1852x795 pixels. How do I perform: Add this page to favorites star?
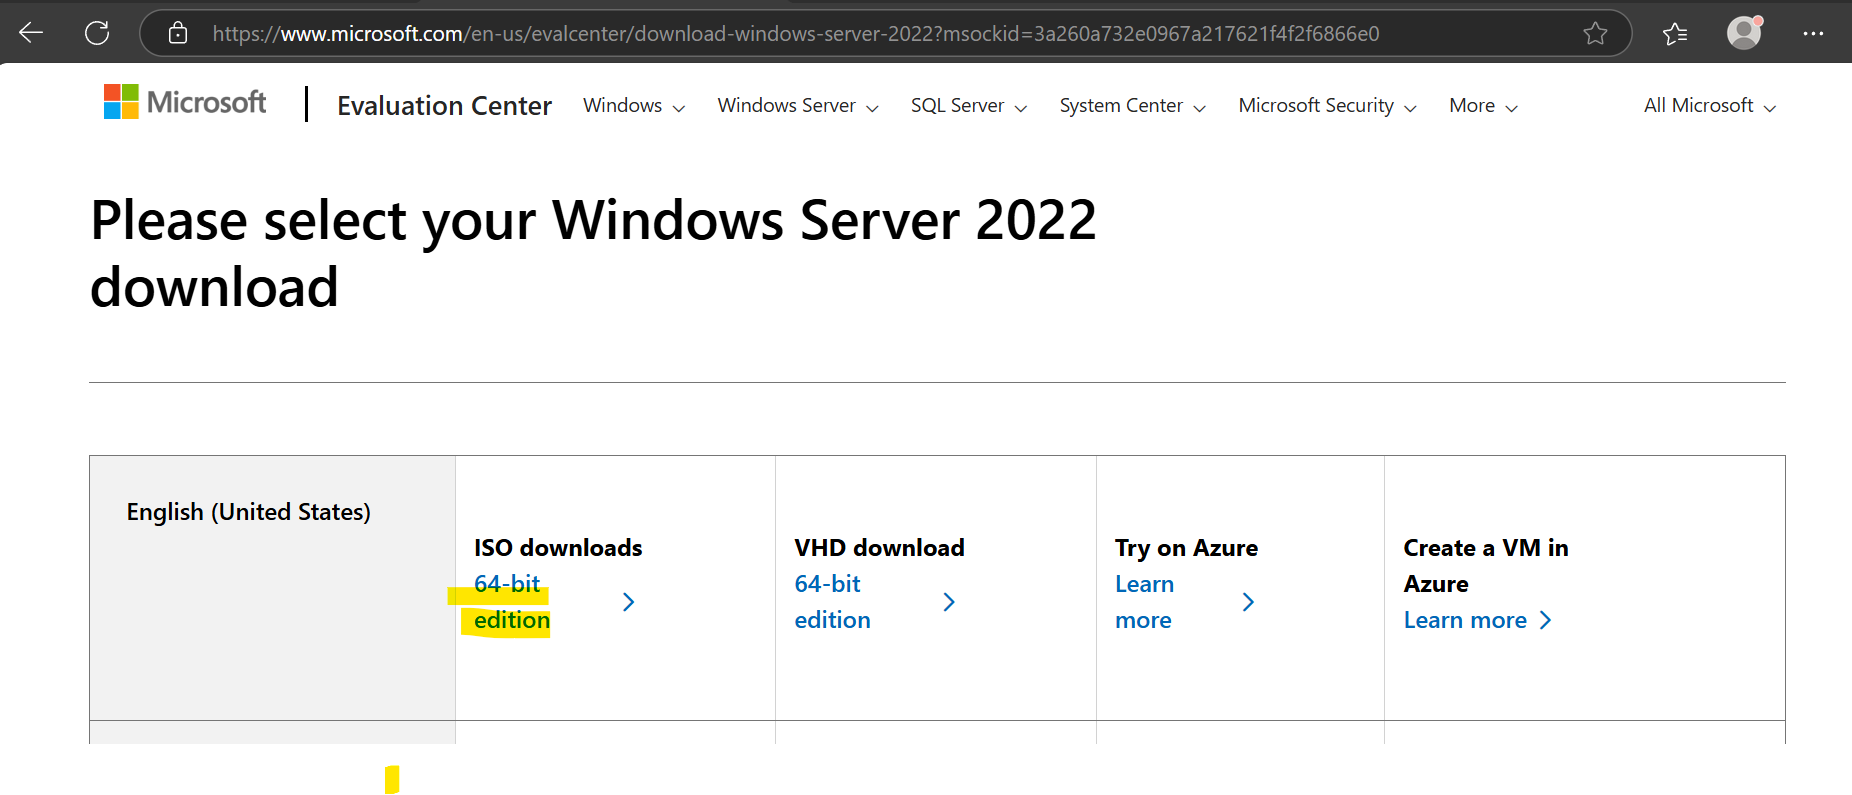pyautogui.click(x=1595, y=33)
